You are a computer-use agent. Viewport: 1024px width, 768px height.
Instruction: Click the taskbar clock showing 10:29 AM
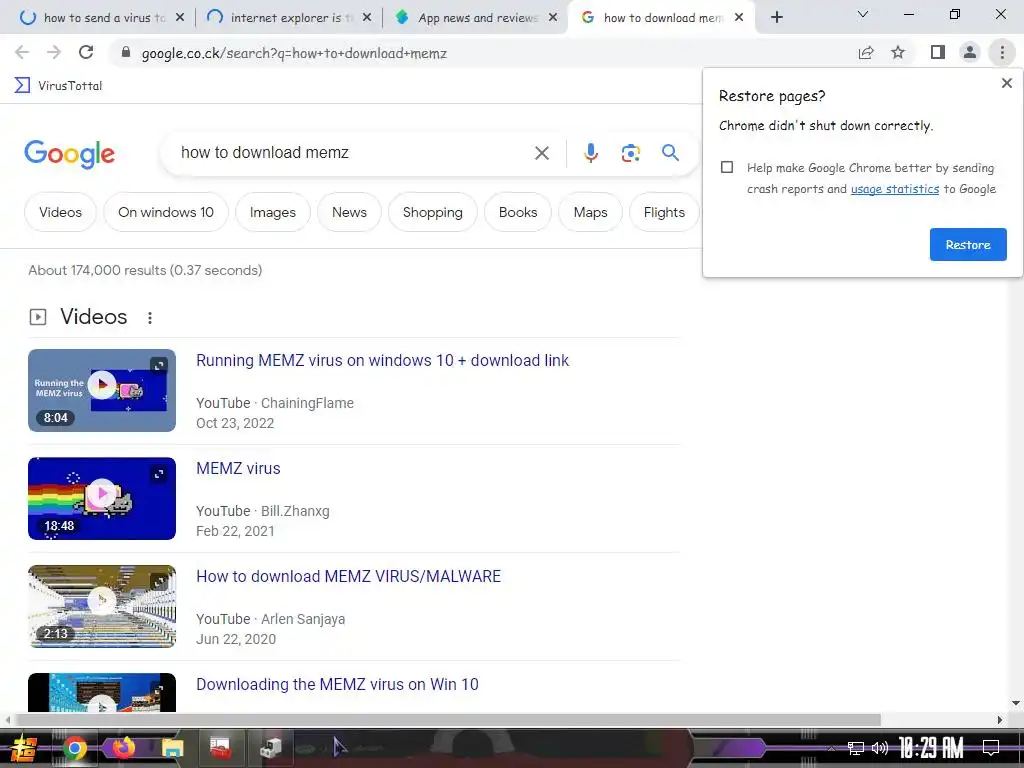coord(930,748)
